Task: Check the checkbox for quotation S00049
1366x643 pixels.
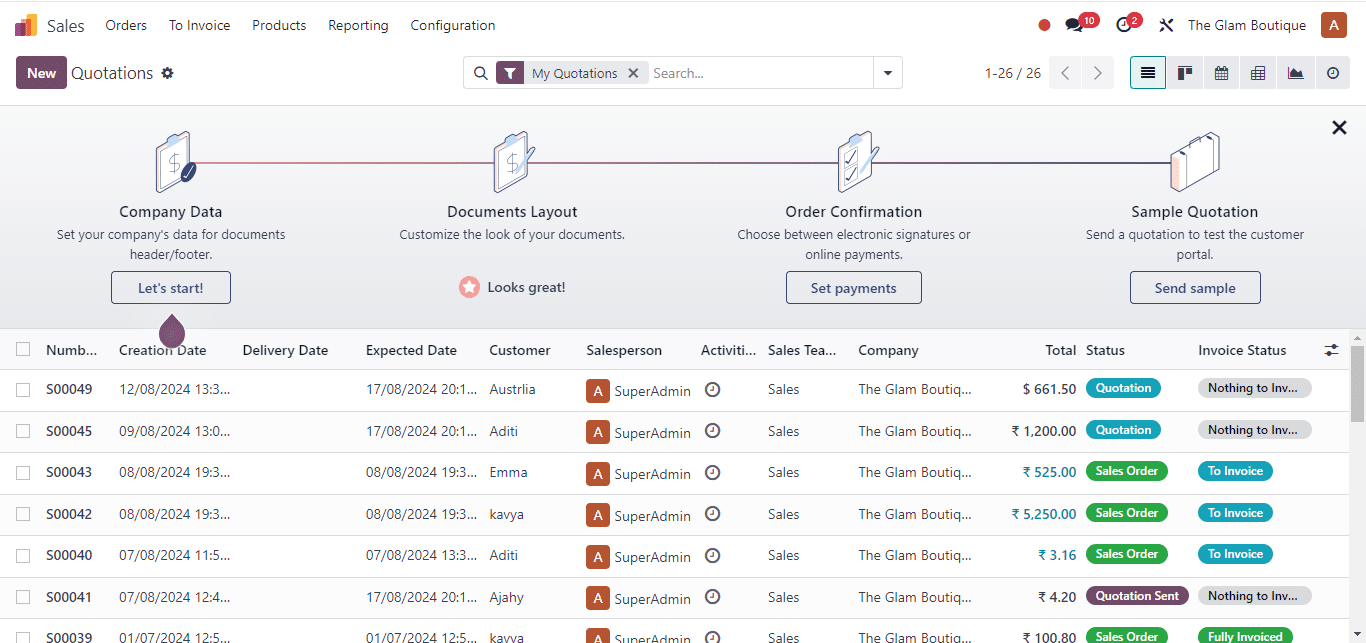Action: [23, 389]
